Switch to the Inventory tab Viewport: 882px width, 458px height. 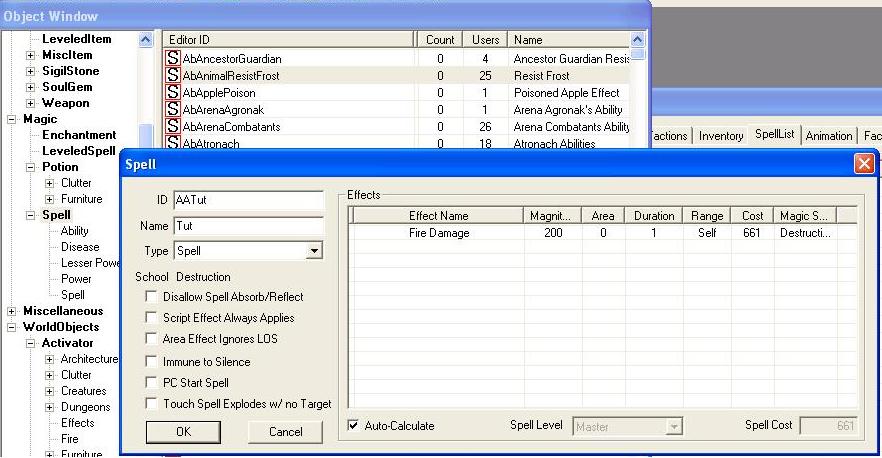tap(721, 136)
